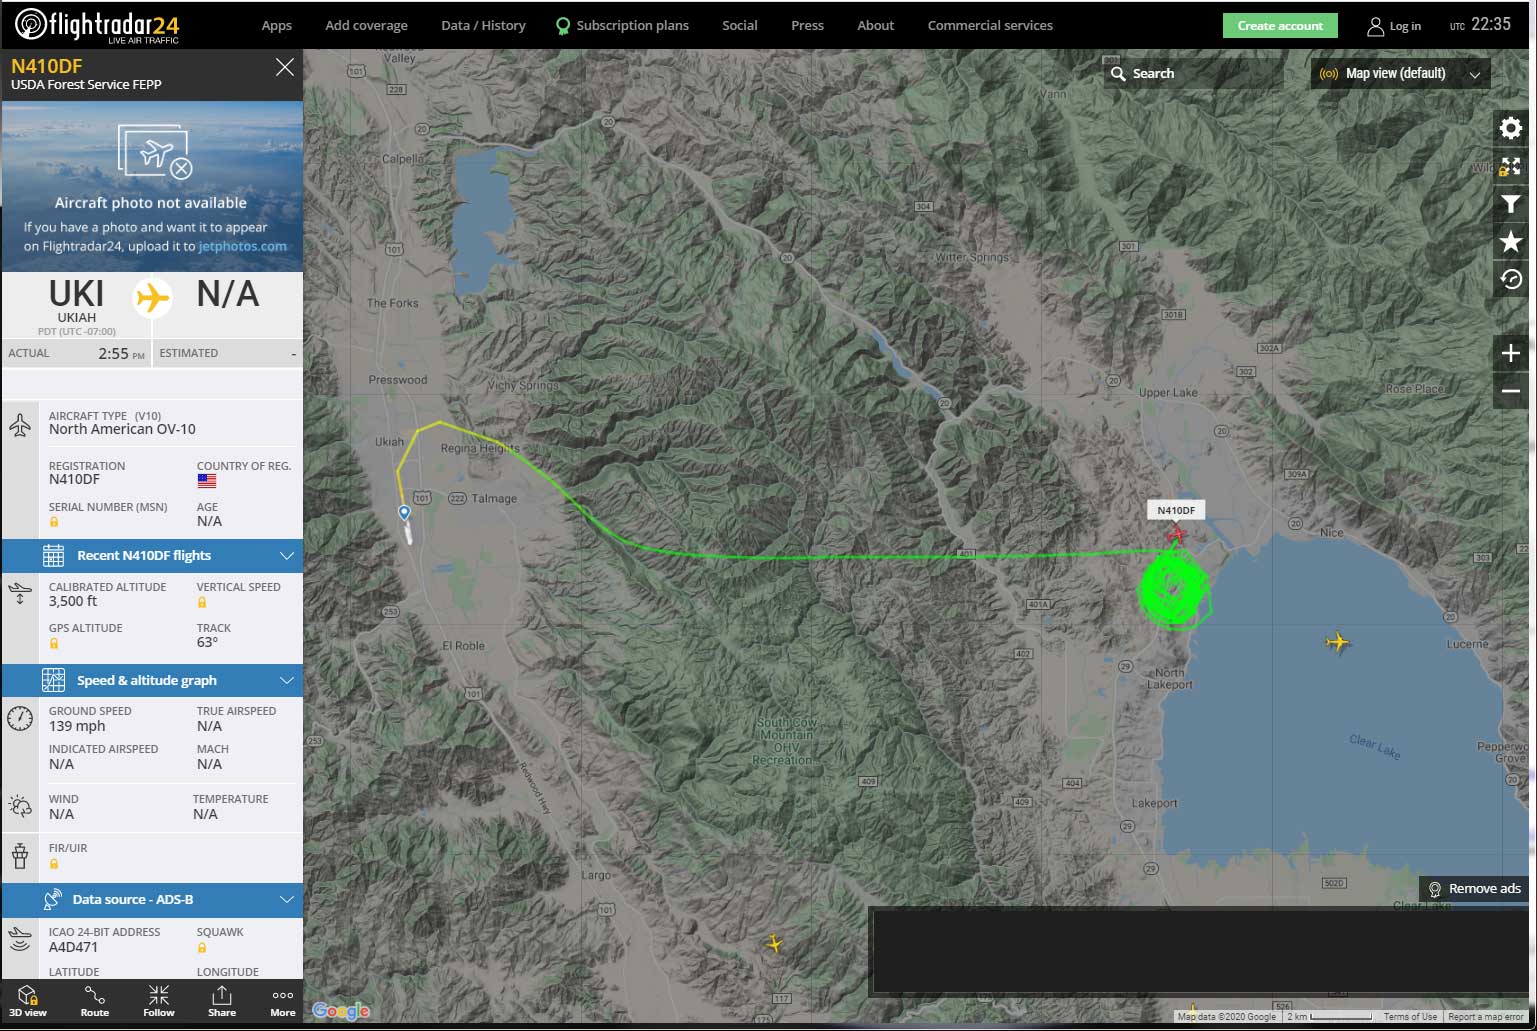This screenshot has width=1537, height=1031.
Task: Click the locked Vertical Speed icon
Action: 202,602
